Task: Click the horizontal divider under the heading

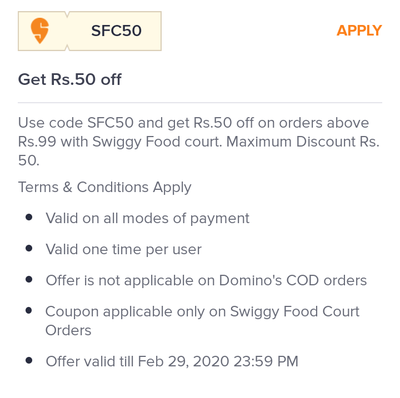Action: click(200, 103)
